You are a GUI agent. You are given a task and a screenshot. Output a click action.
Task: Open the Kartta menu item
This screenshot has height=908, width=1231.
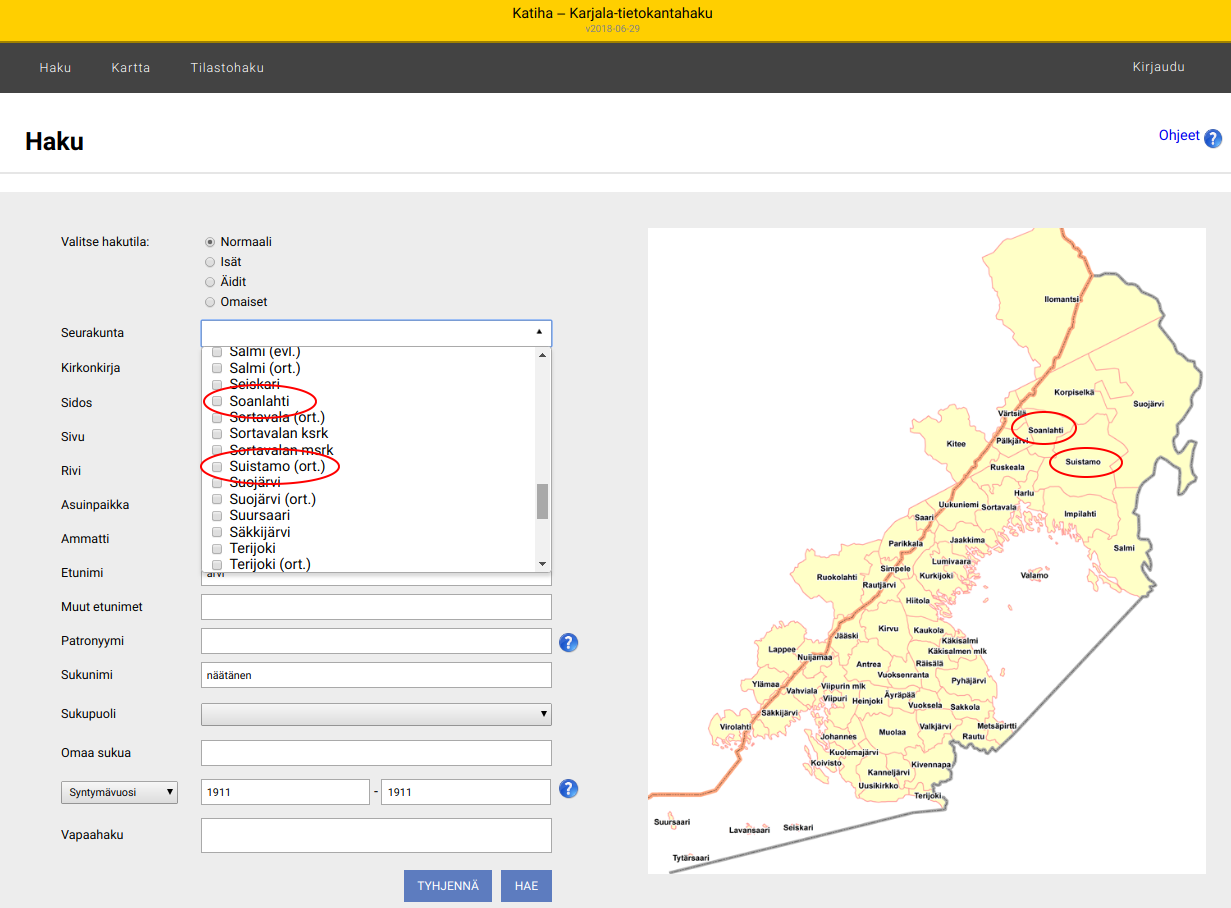coord(131,68)
